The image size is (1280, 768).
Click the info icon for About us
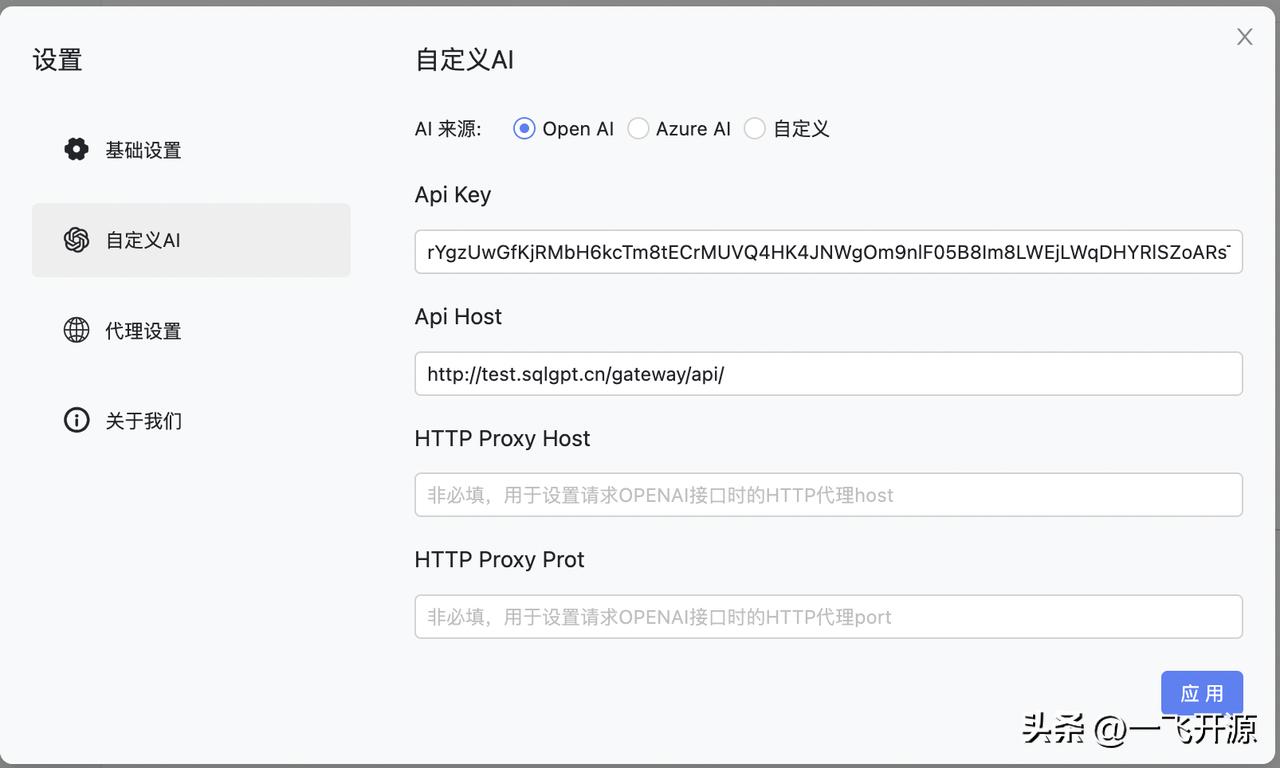click(x=76, y=420)
